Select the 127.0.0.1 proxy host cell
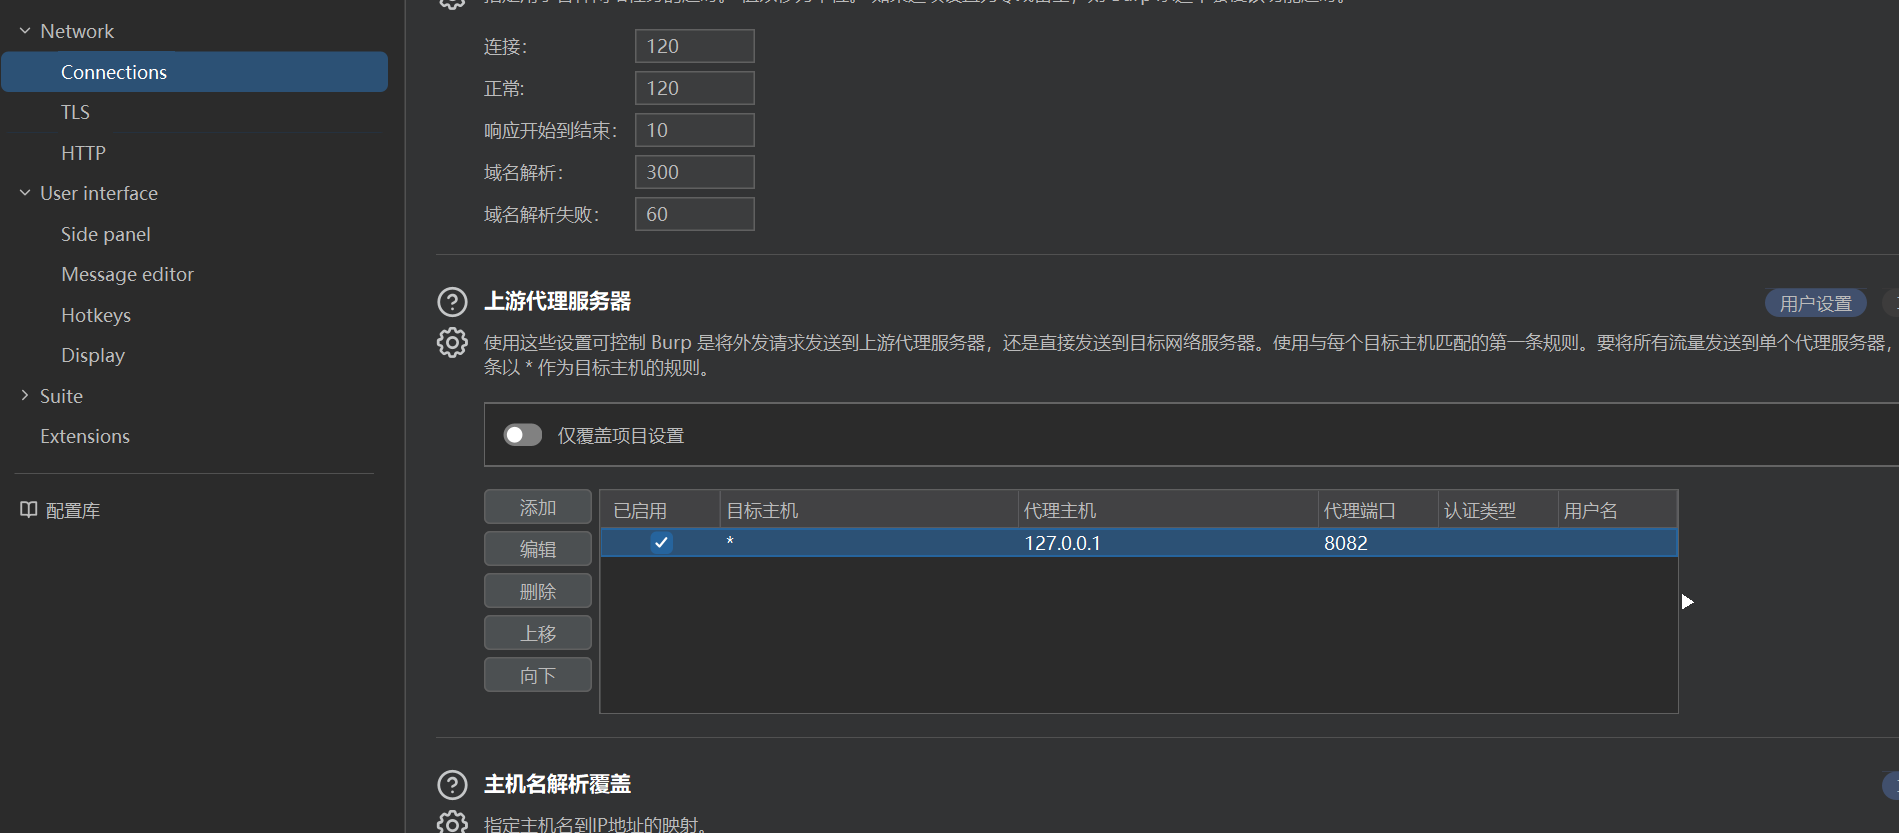 1168,543
